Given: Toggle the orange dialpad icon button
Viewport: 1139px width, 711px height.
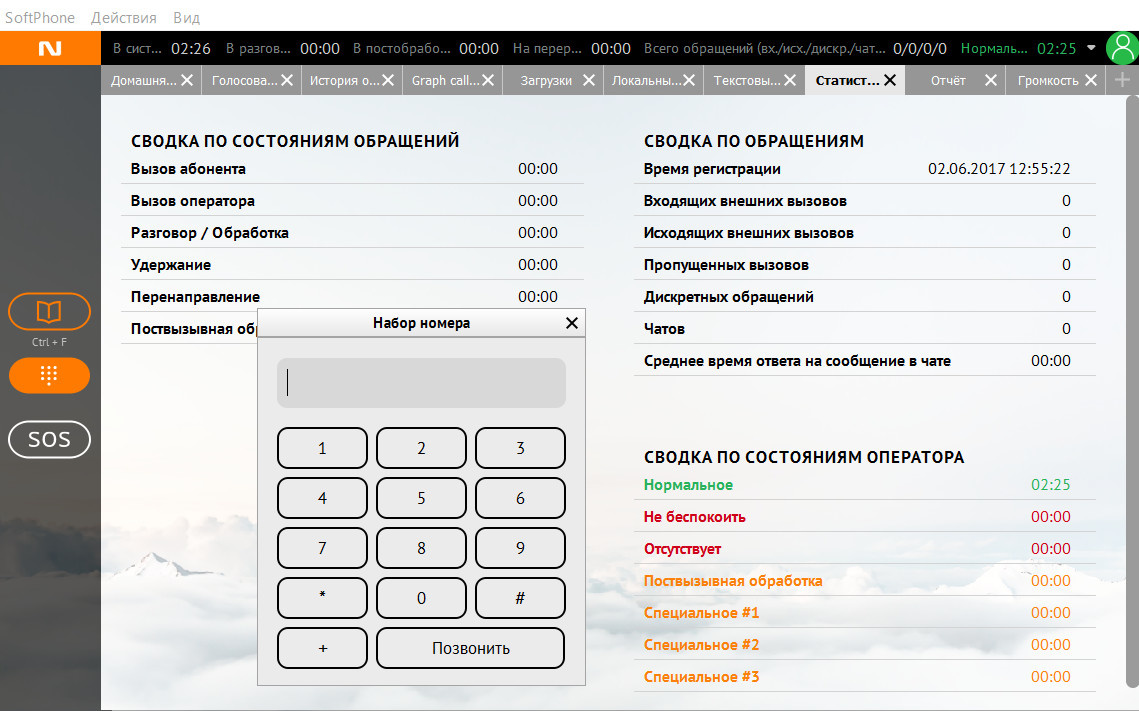Looking at the screenshot, I should [49, 376].
